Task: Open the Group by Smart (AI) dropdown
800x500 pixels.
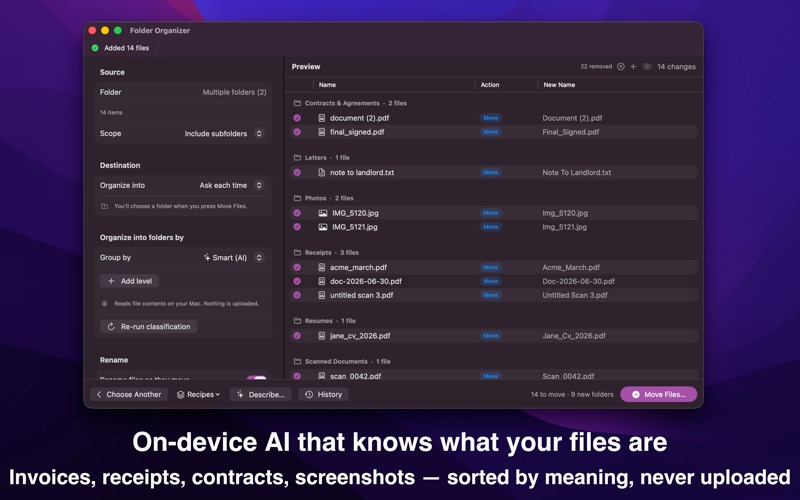Action: point(259,258)
